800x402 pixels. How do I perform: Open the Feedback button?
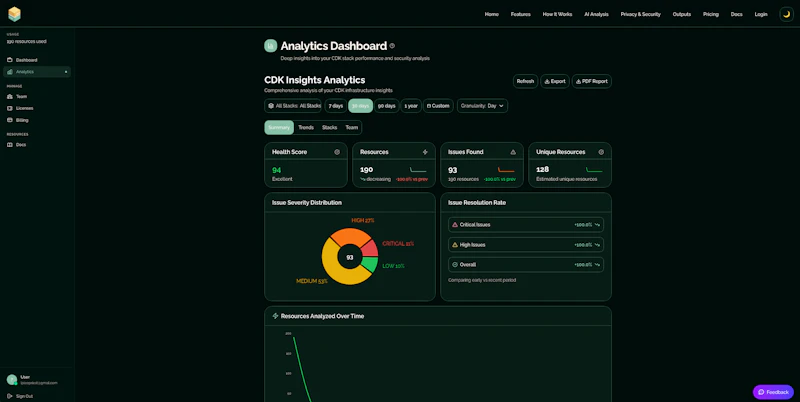click(x=773, y=392)
